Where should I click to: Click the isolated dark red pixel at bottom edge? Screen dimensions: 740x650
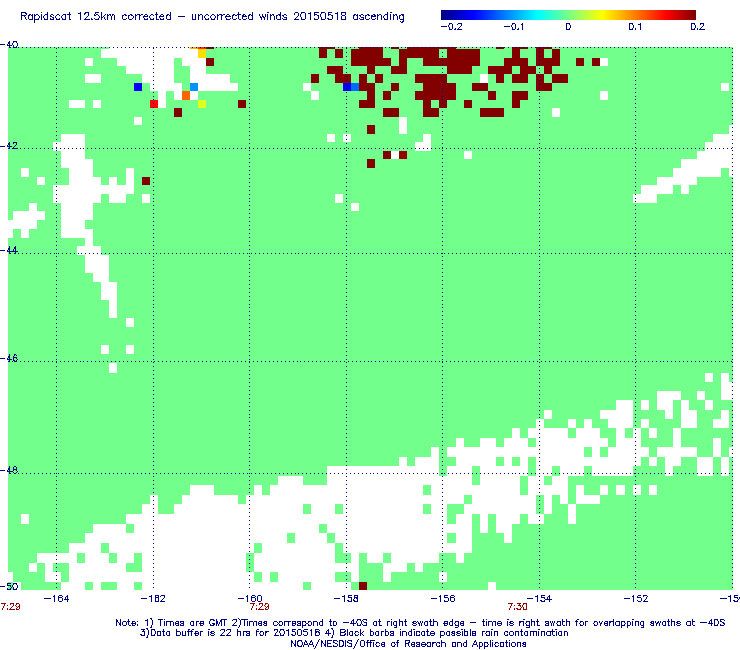363,586
